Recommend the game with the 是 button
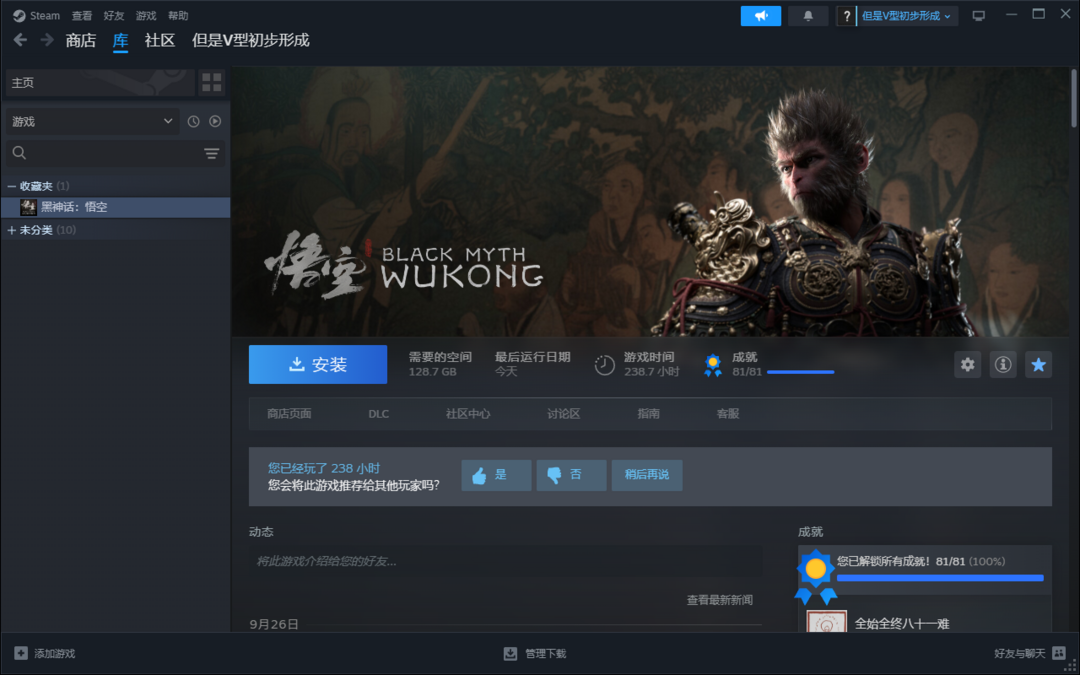The width and height of the screenshot is (1080, 675). coord(496,475)
